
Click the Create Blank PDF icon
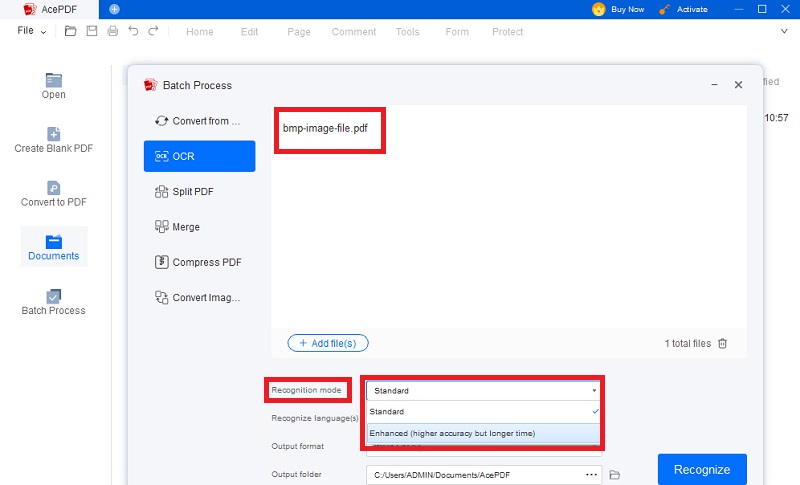[54, 134]
